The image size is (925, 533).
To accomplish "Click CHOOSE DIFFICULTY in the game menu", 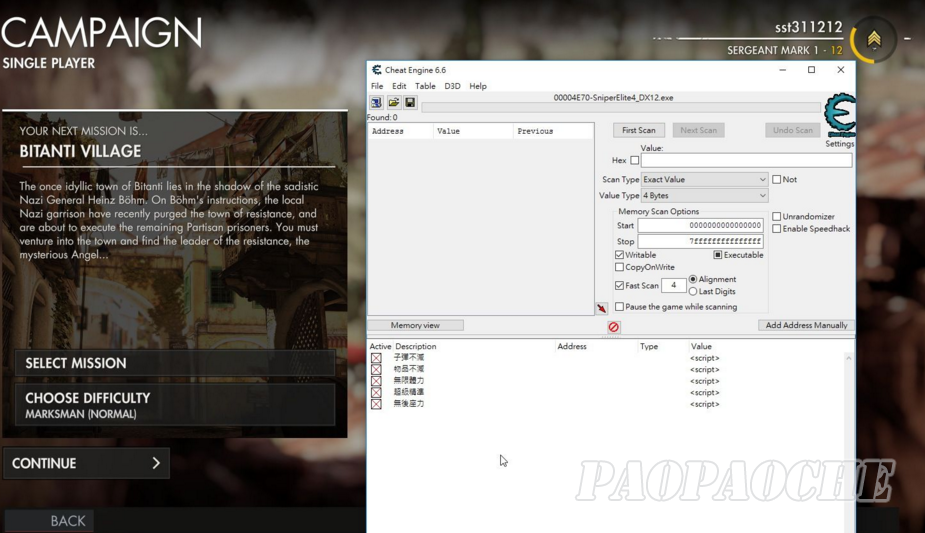I will tap(175, 404).
